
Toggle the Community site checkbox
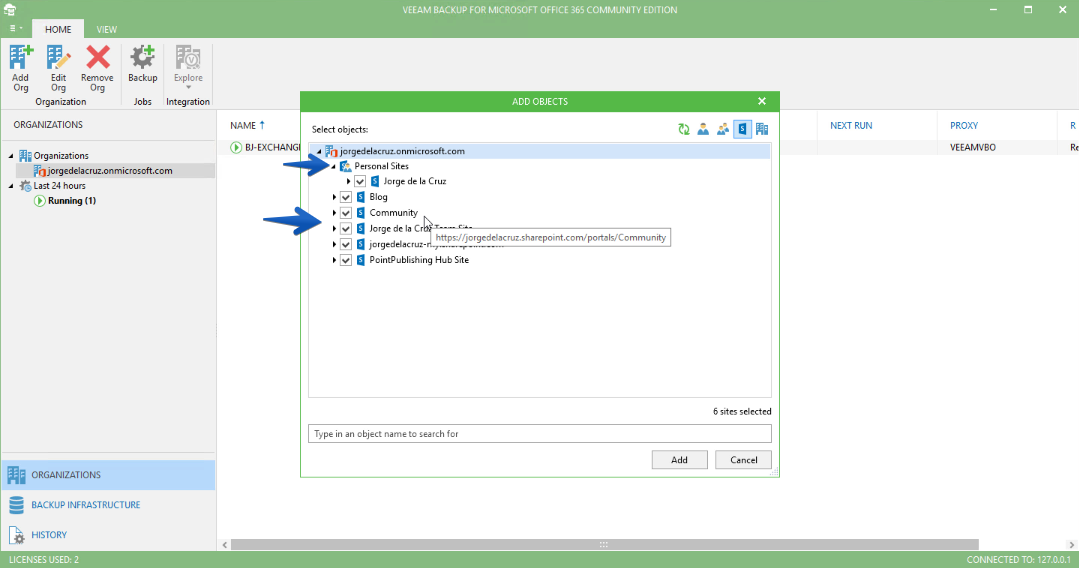point(346,213)
